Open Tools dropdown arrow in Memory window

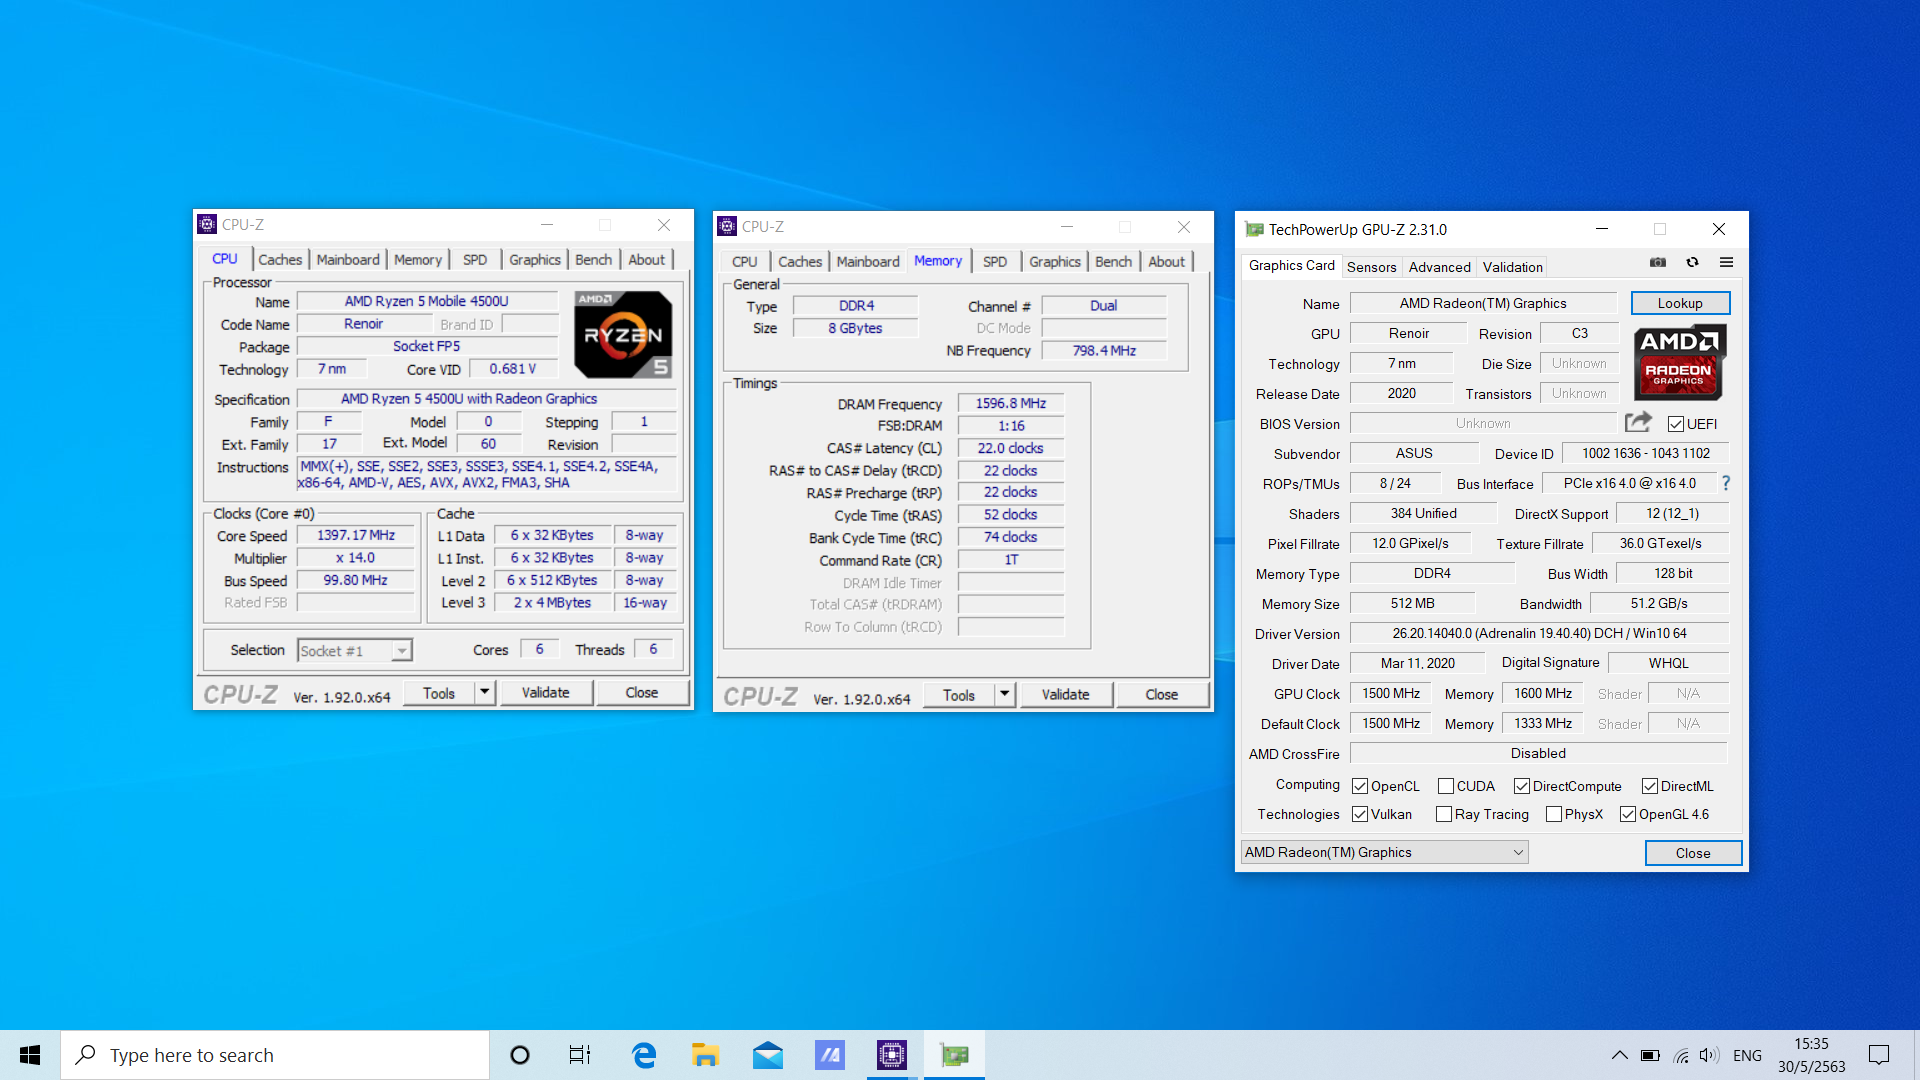pos(1005,694)
